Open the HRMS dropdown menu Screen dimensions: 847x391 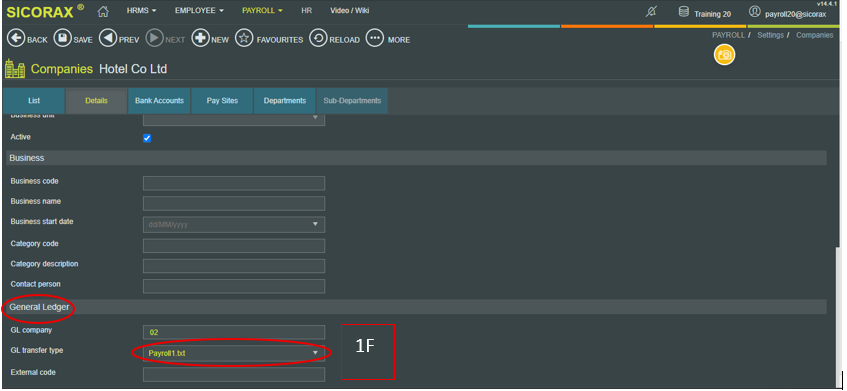click(x=142, y=11)
